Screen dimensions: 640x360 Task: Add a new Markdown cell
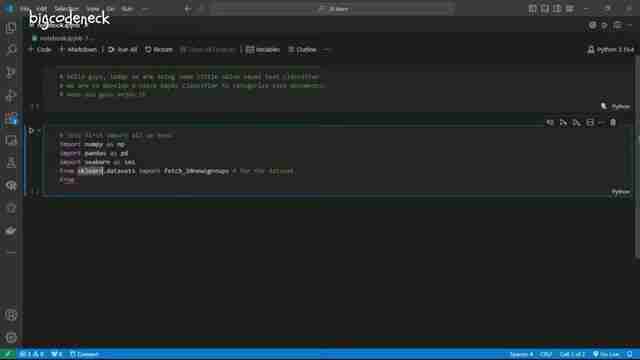click(78, 50)
